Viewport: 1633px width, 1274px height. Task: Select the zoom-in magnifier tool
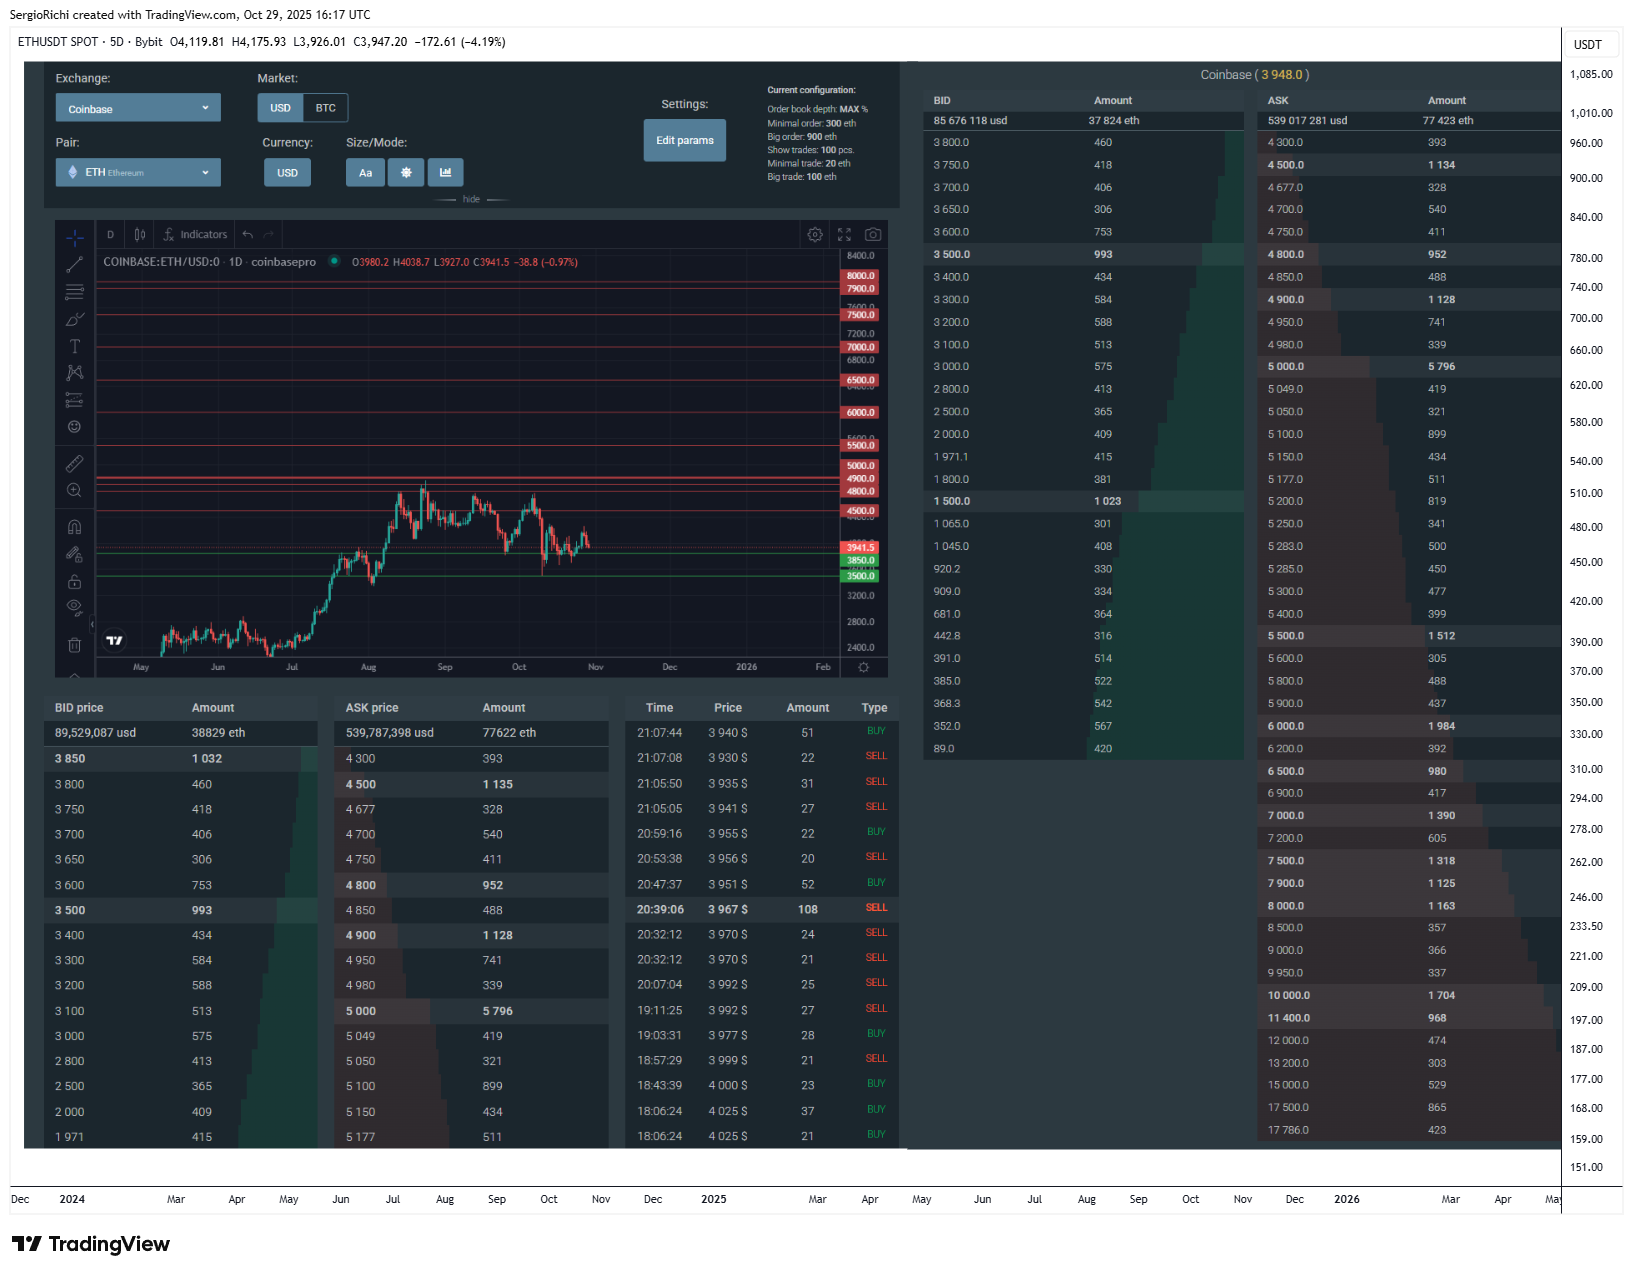pos(74,491)
